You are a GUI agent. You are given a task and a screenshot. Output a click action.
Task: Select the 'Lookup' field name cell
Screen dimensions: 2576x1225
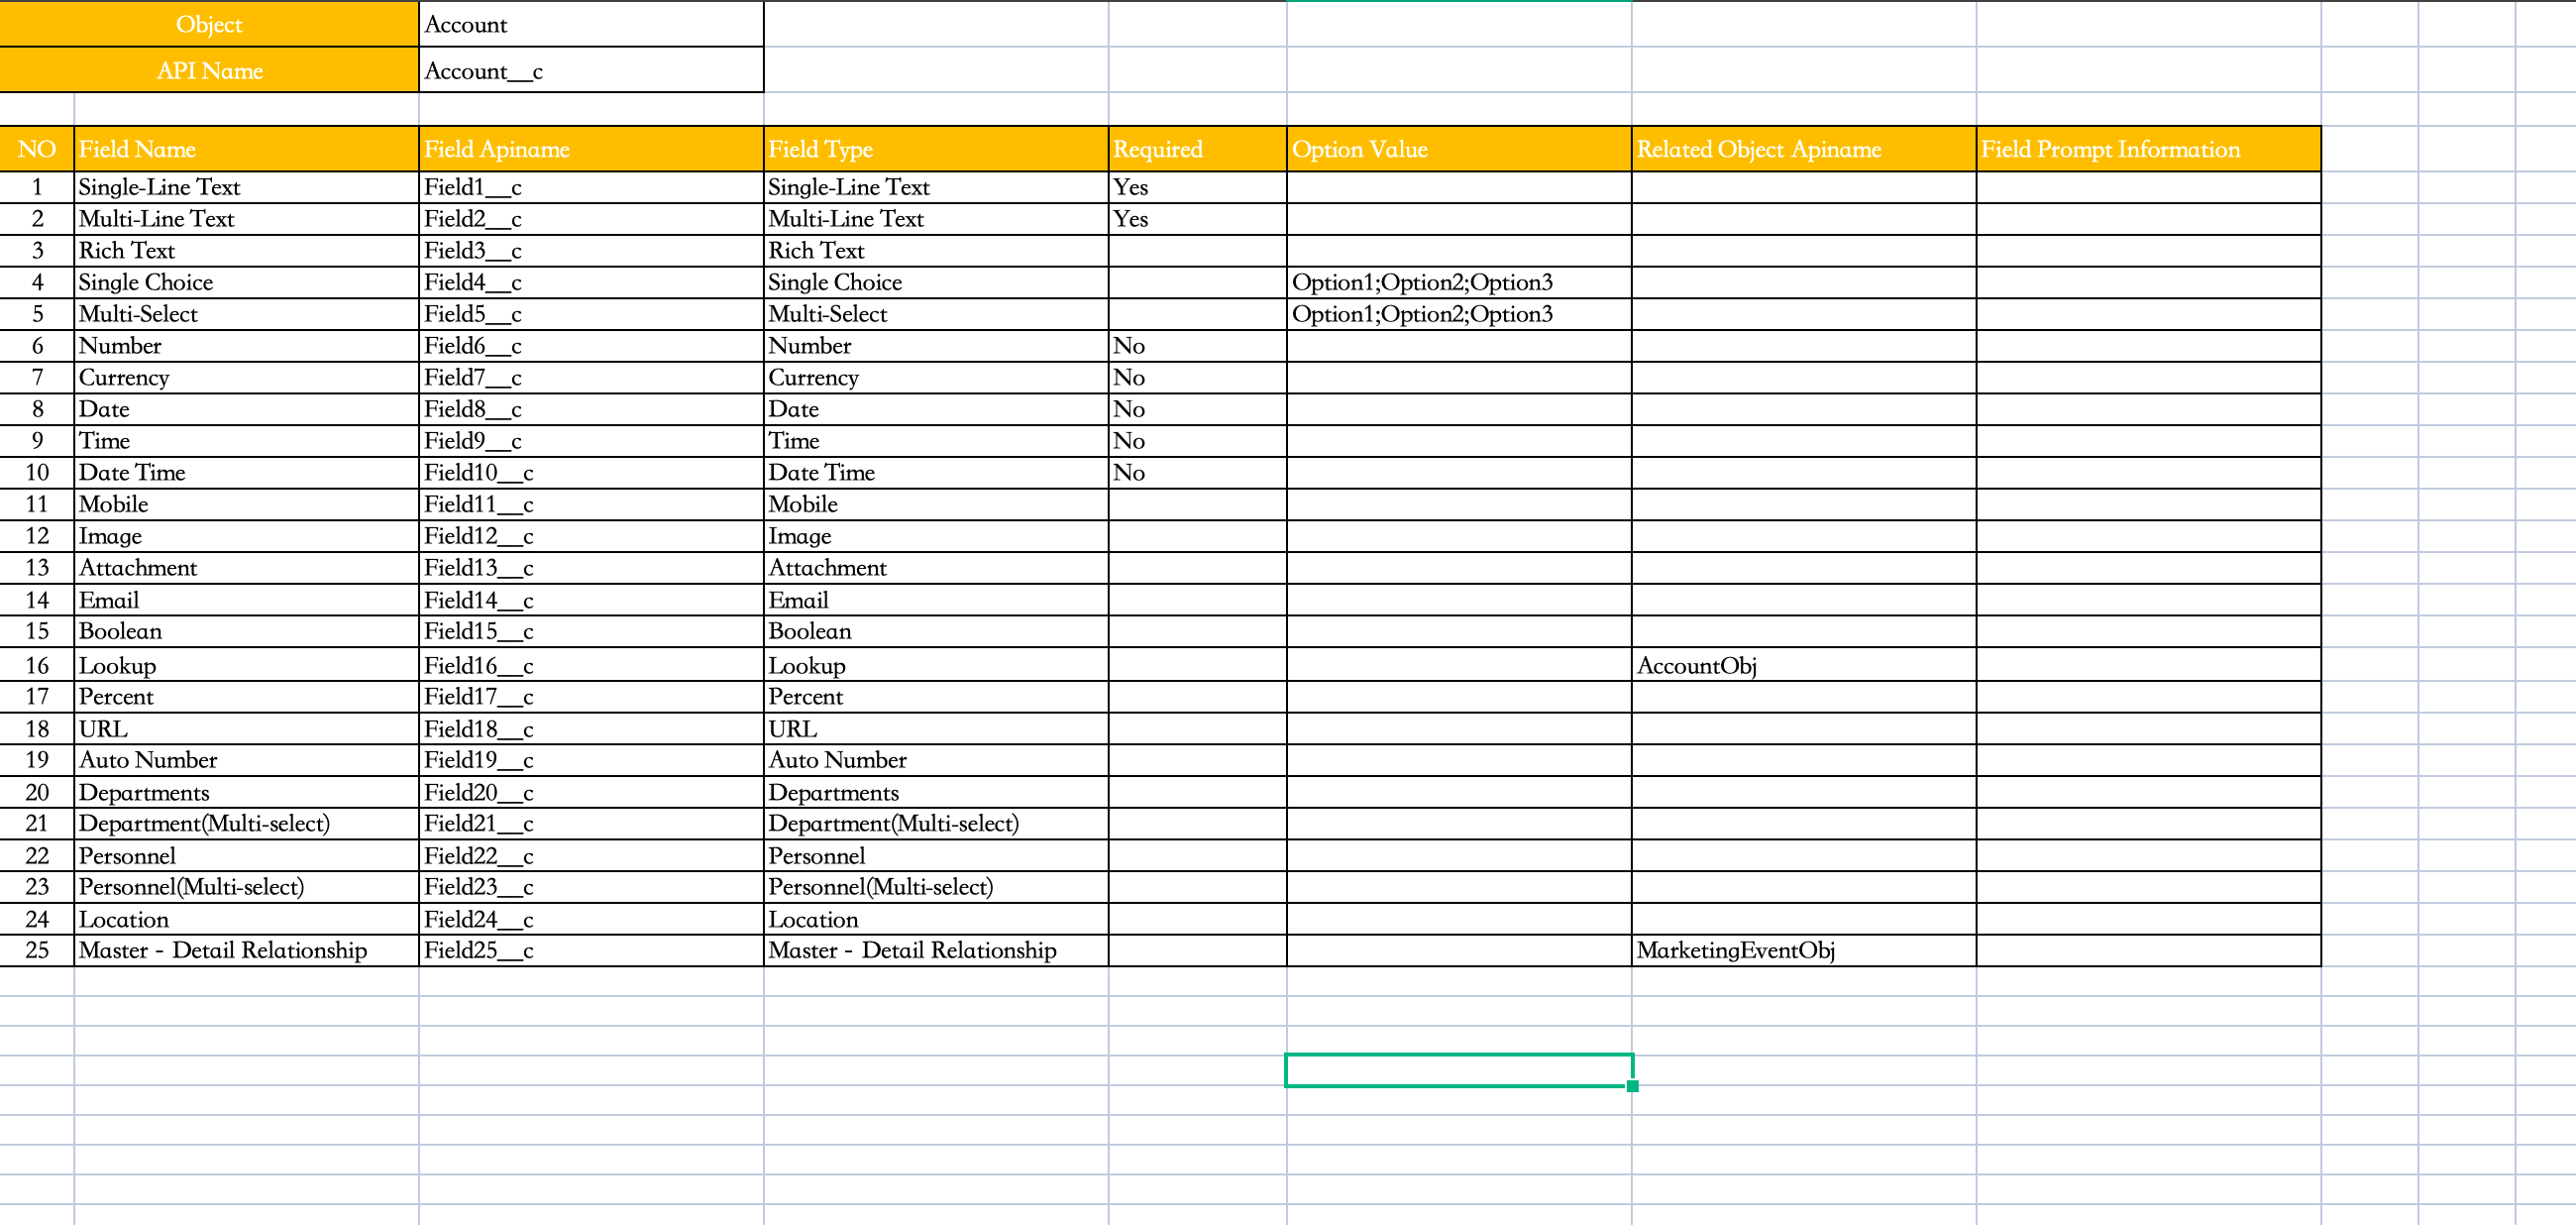246,665
